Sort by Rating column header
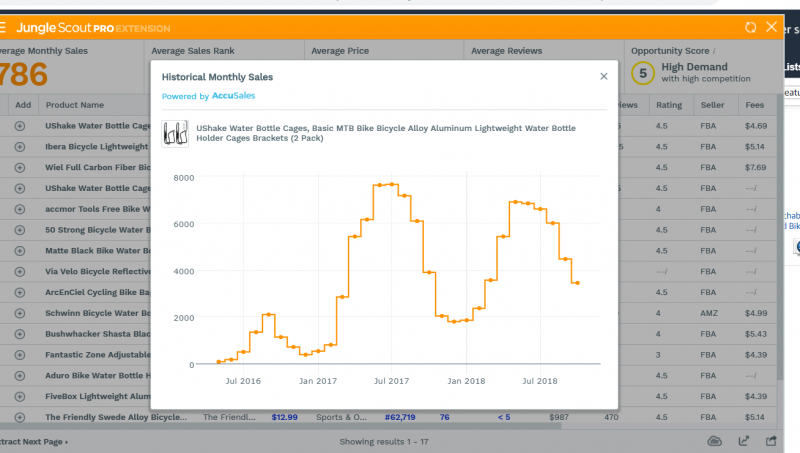Screen dimensions: 800x453 click(669, 105)
